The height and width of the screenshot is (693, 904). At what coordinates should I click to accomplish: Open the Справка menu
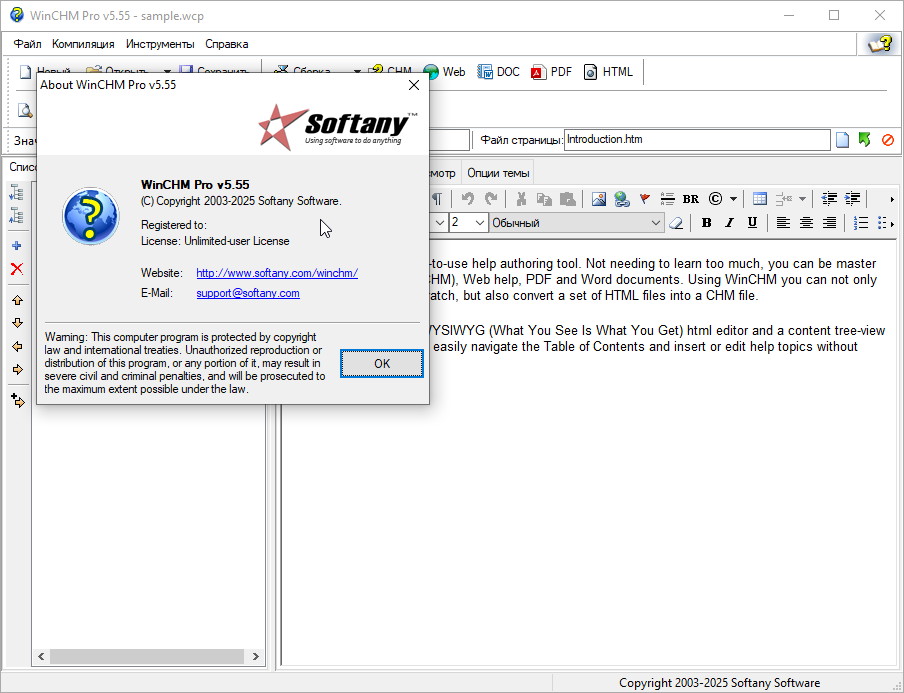(227, 44)
